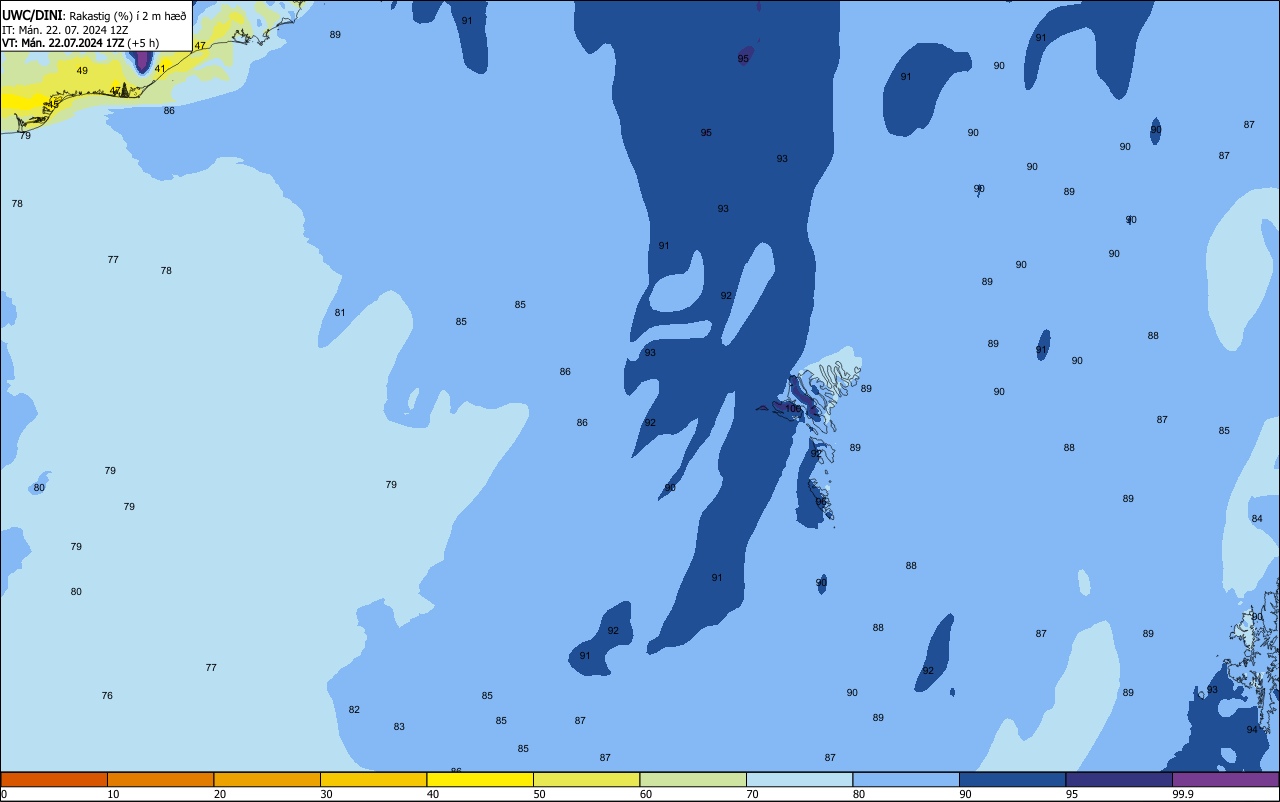Click the '100' humidity value on the islands
Viewport: 1280px width, 802px height.
793,408
